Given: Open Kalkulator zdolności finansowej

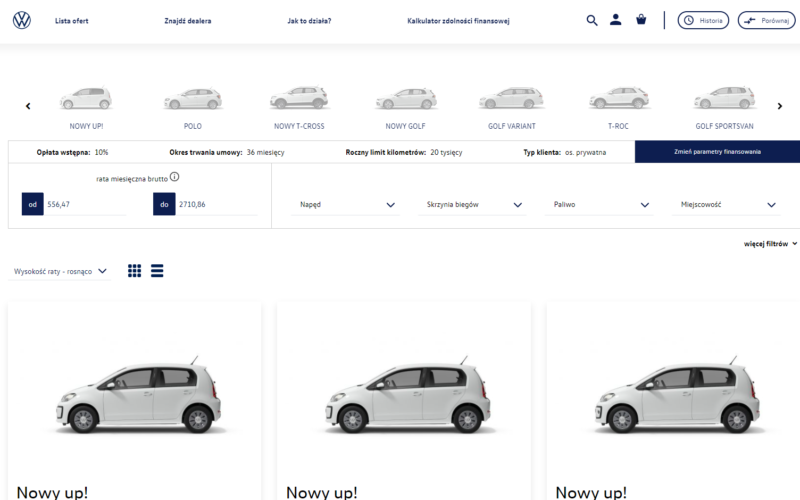Looking at the screenshot, I should [458, 21].
